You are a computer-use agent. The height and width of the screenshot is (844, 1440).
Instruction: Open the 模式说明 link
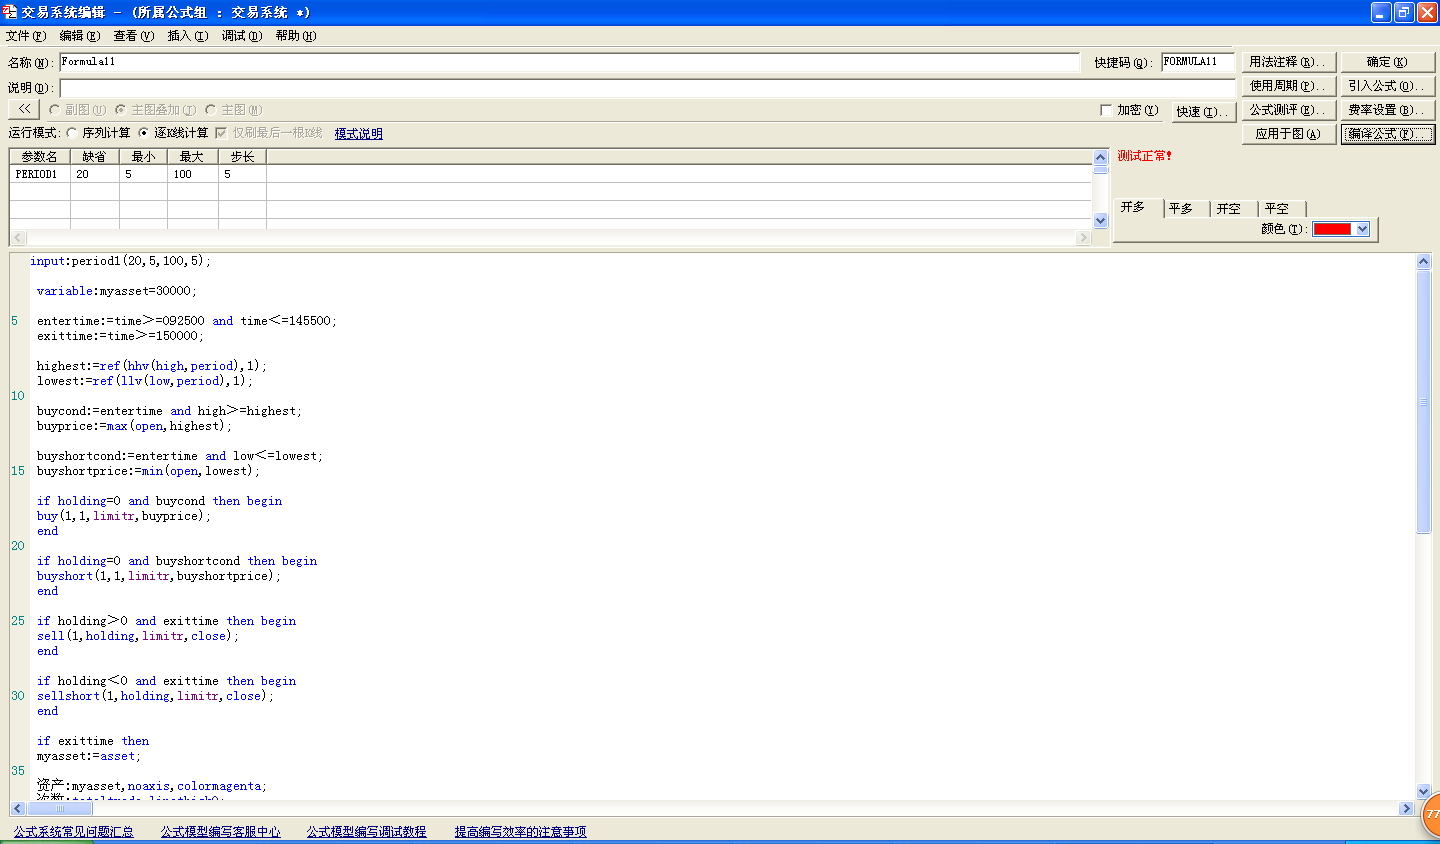pos(358,133)
